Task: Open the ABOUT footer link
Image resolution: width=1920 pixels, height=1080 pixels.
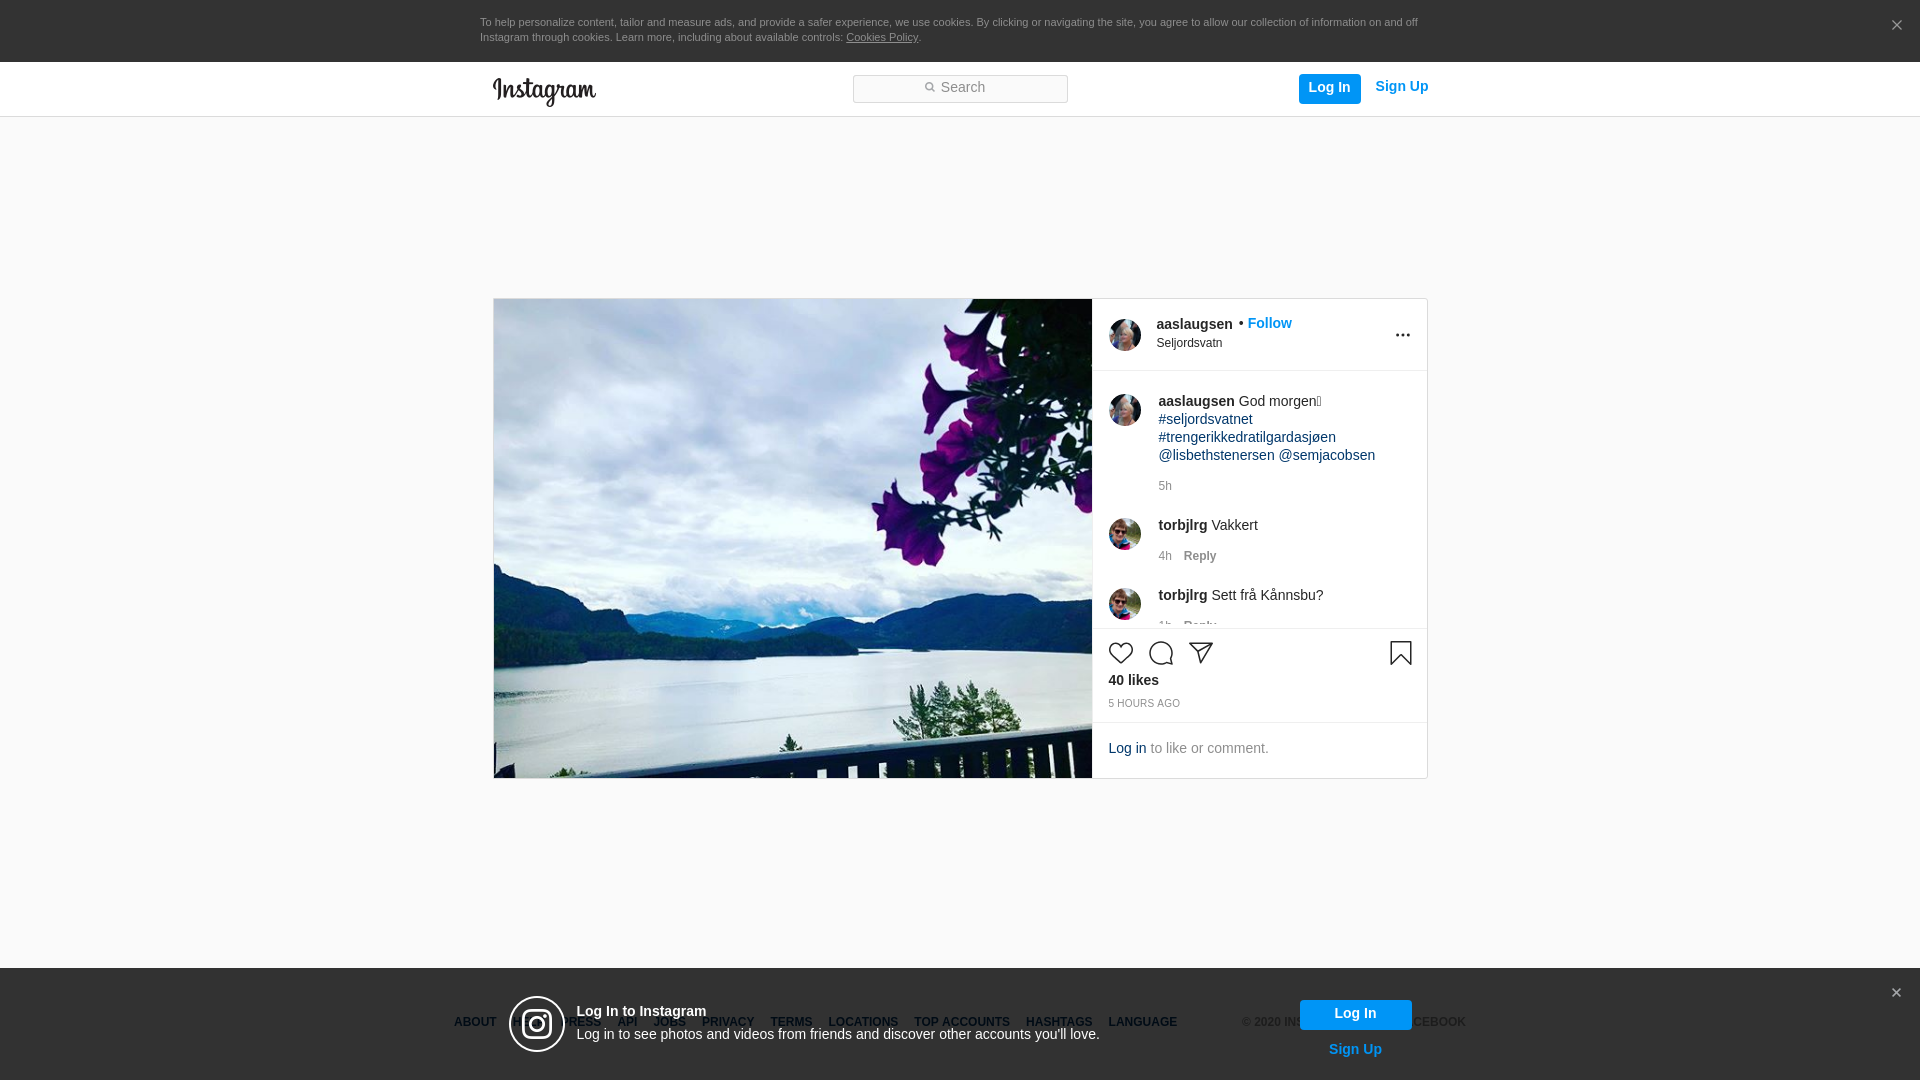Action: click(x=475, y=1022)
